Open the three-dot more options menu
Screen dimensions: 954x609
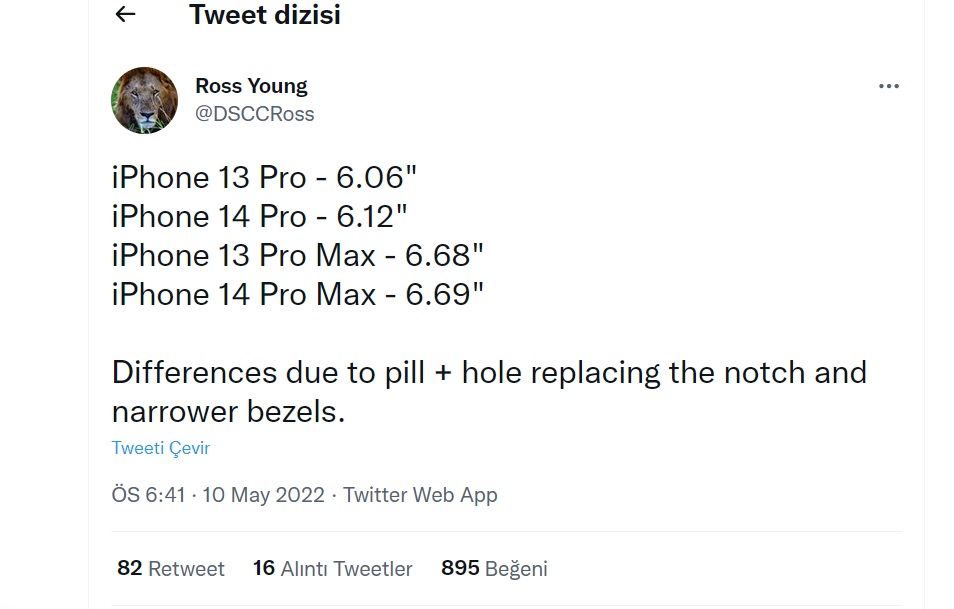(888, 86)
